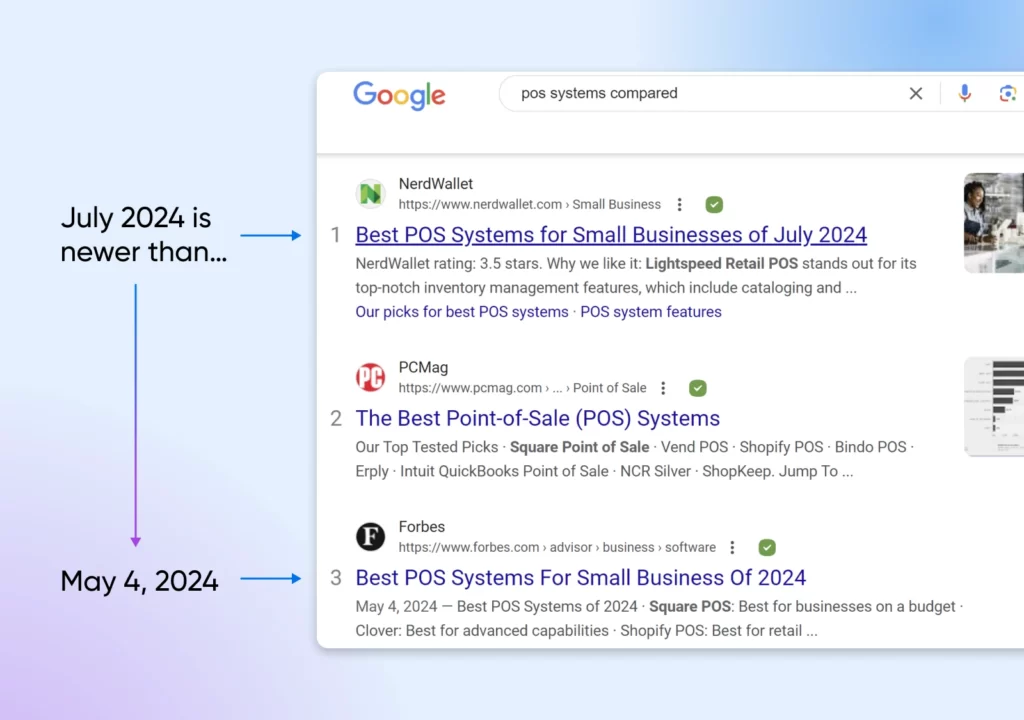
Task: Start voice search with the microphone icon
Action: pos(965,93)
